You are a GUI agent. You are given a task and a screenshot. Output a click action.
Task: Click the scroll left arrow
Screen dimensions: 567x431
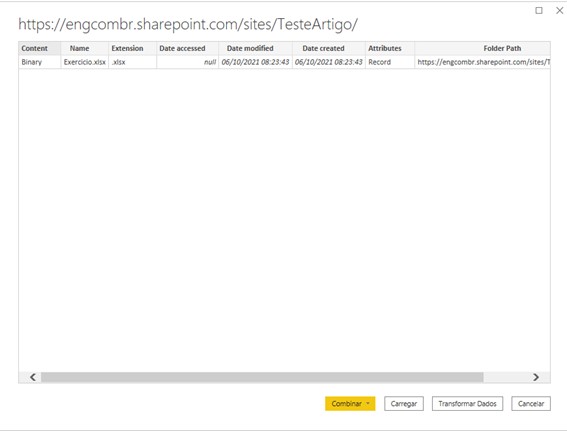[x=33, y=377]
